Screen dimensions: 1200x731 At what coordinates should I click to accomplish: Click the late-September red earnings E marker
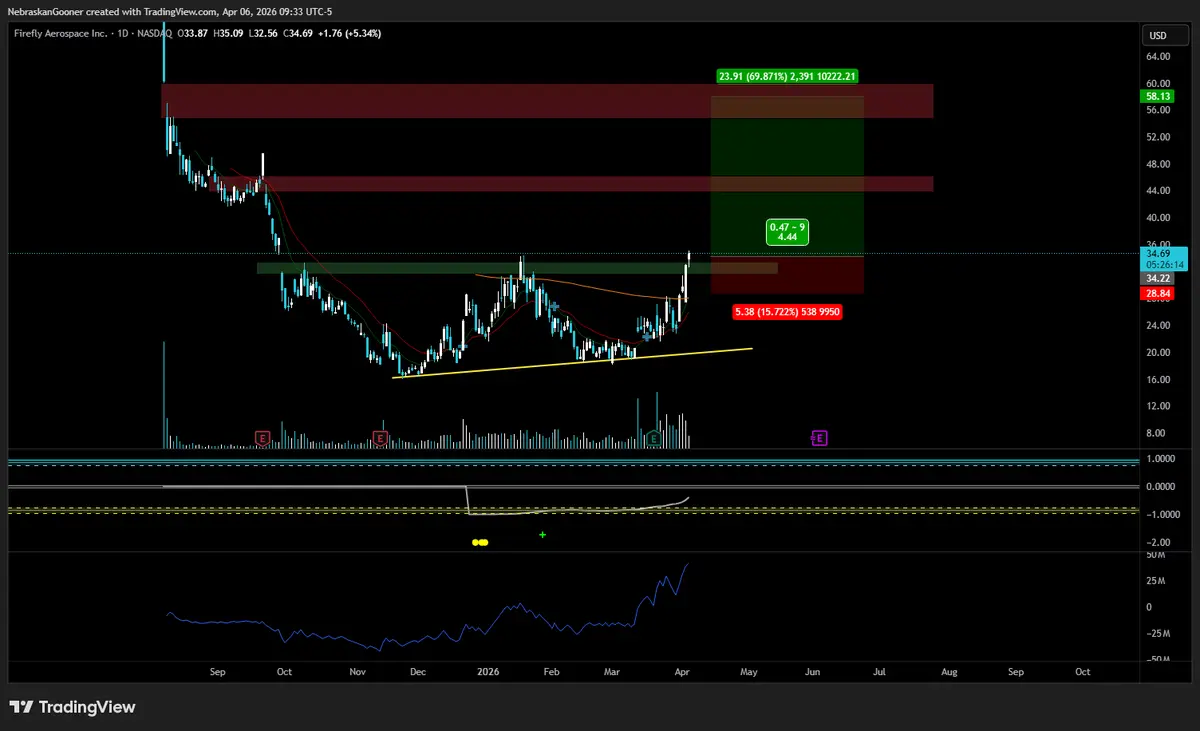pos(262,438)
